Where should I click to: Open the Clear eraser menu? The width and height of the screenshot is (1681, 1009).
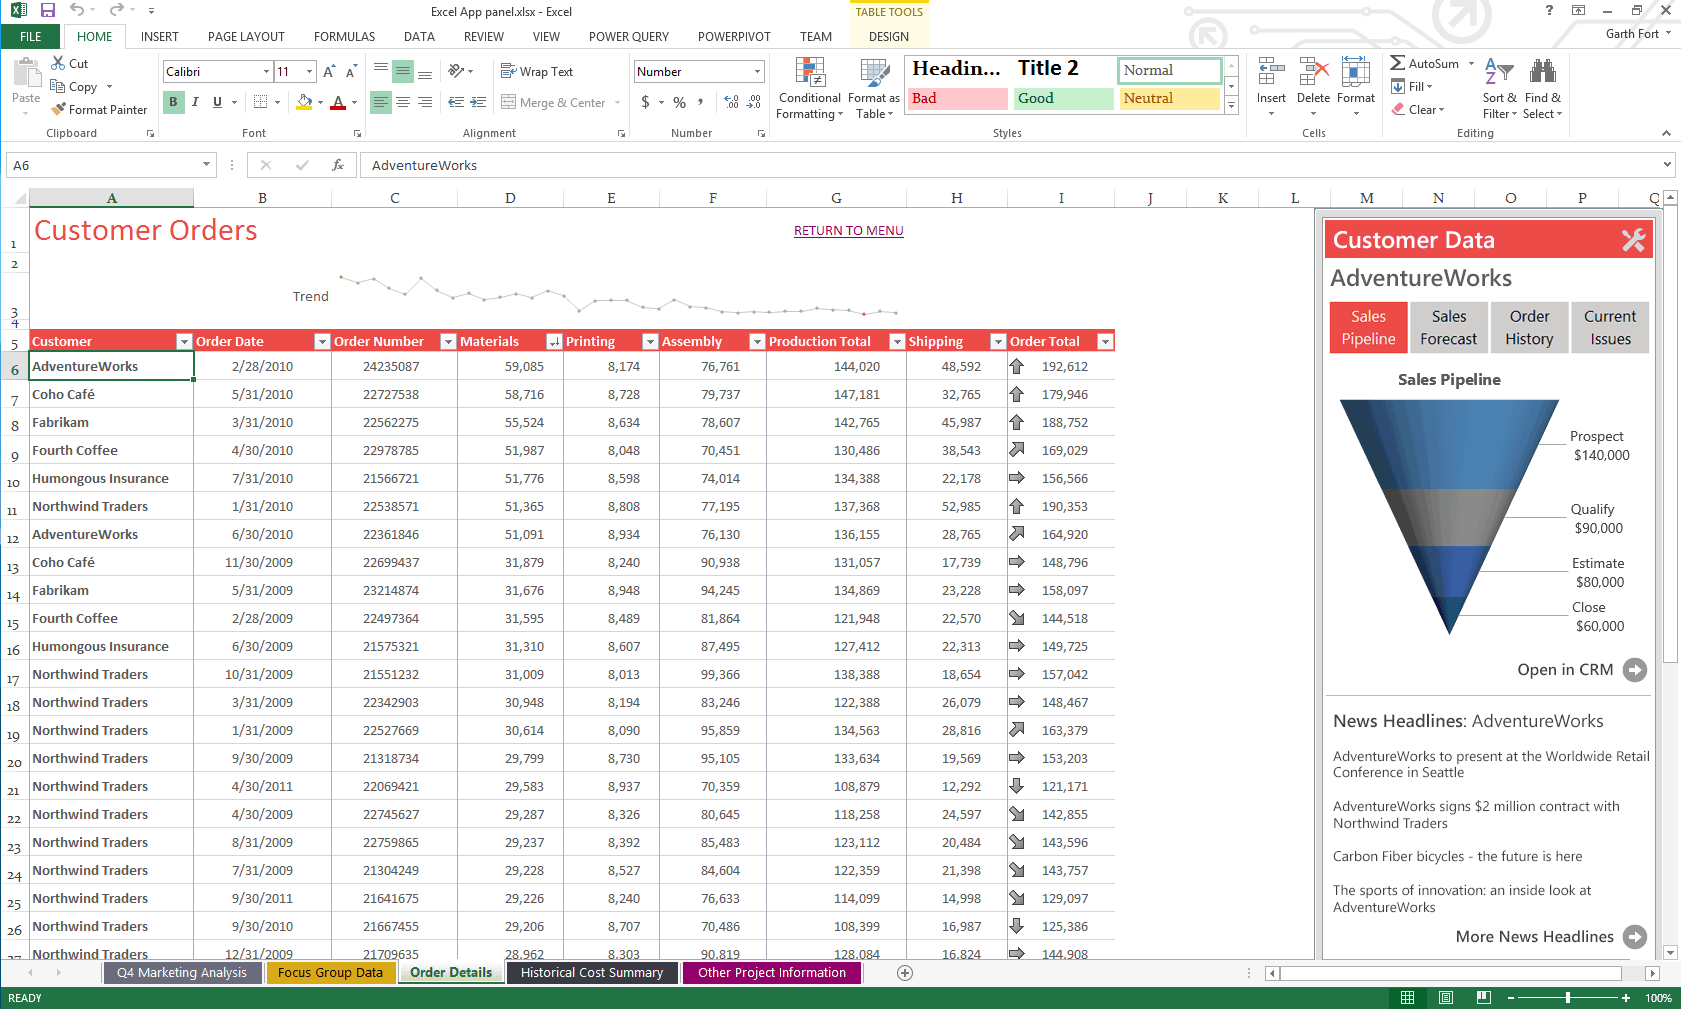coord(1418,110)
